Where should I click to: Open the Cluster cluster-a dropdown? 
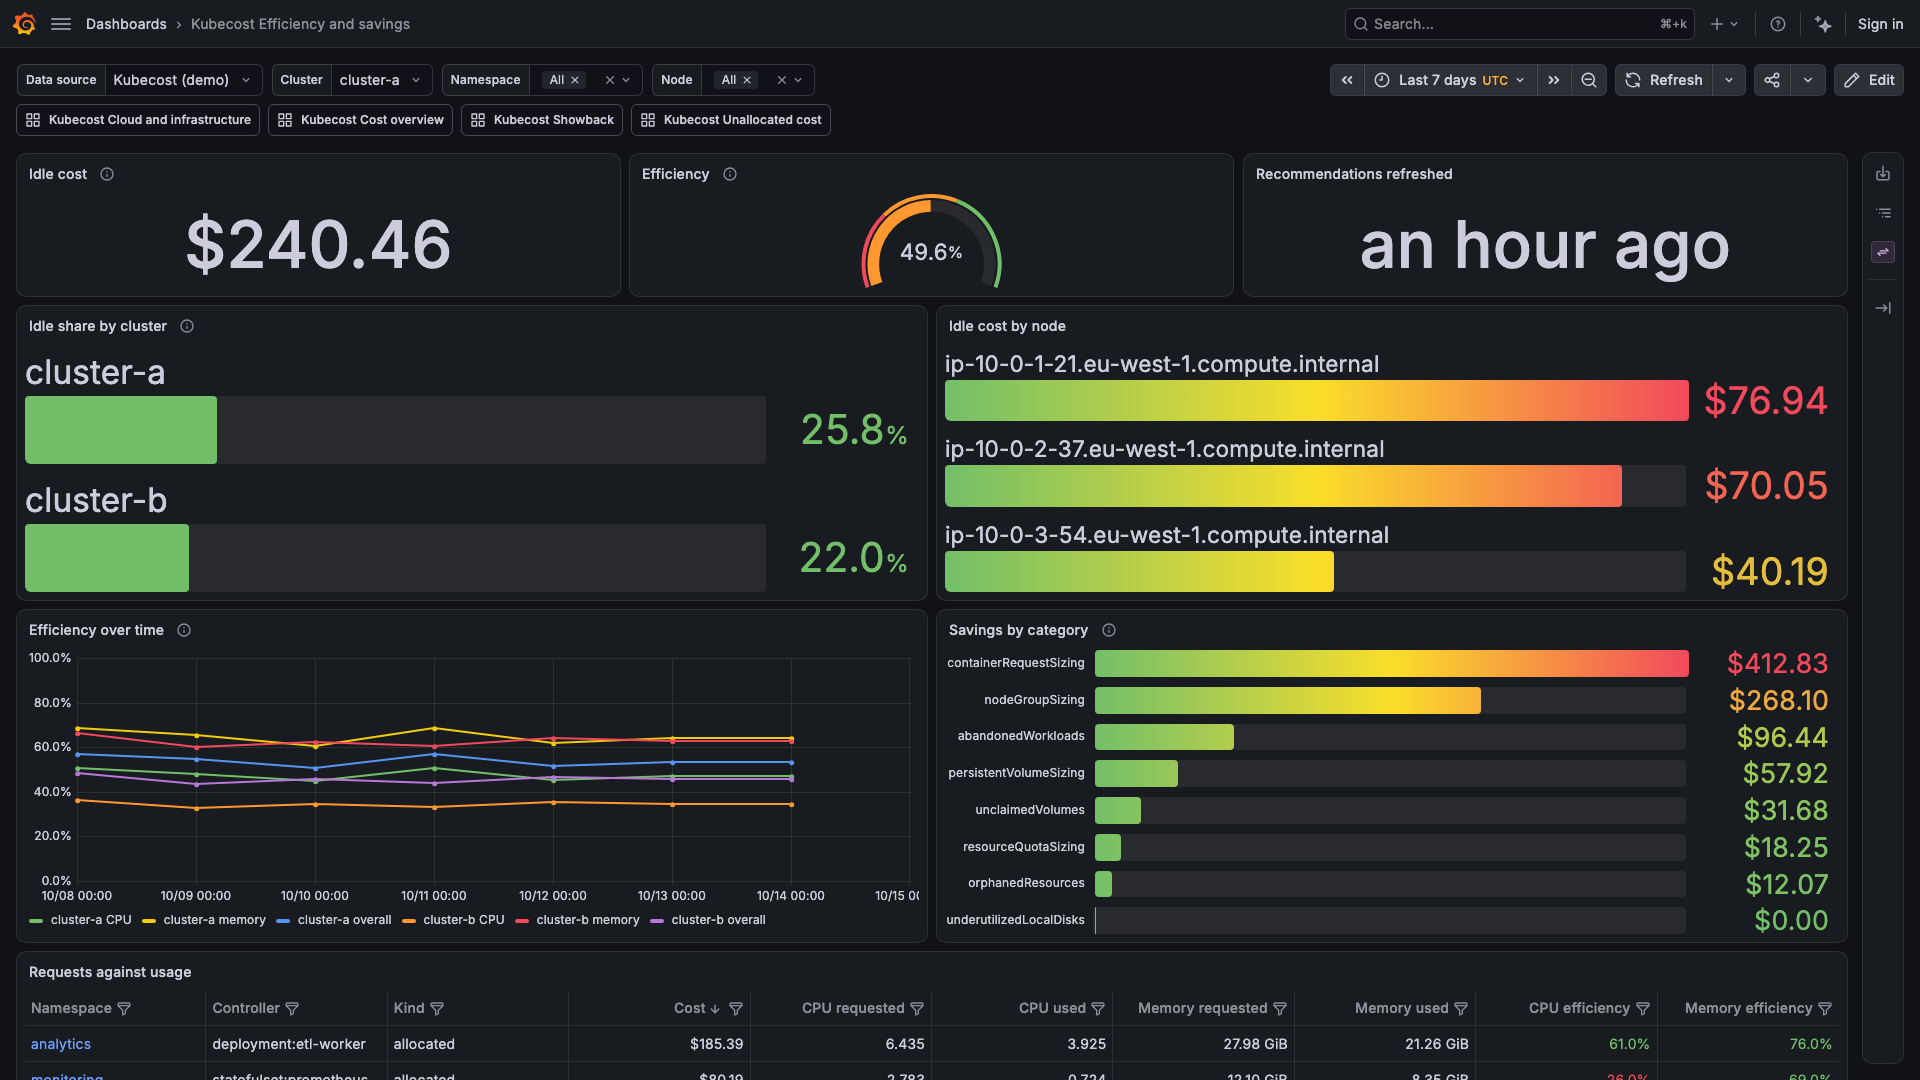point(381,80)
